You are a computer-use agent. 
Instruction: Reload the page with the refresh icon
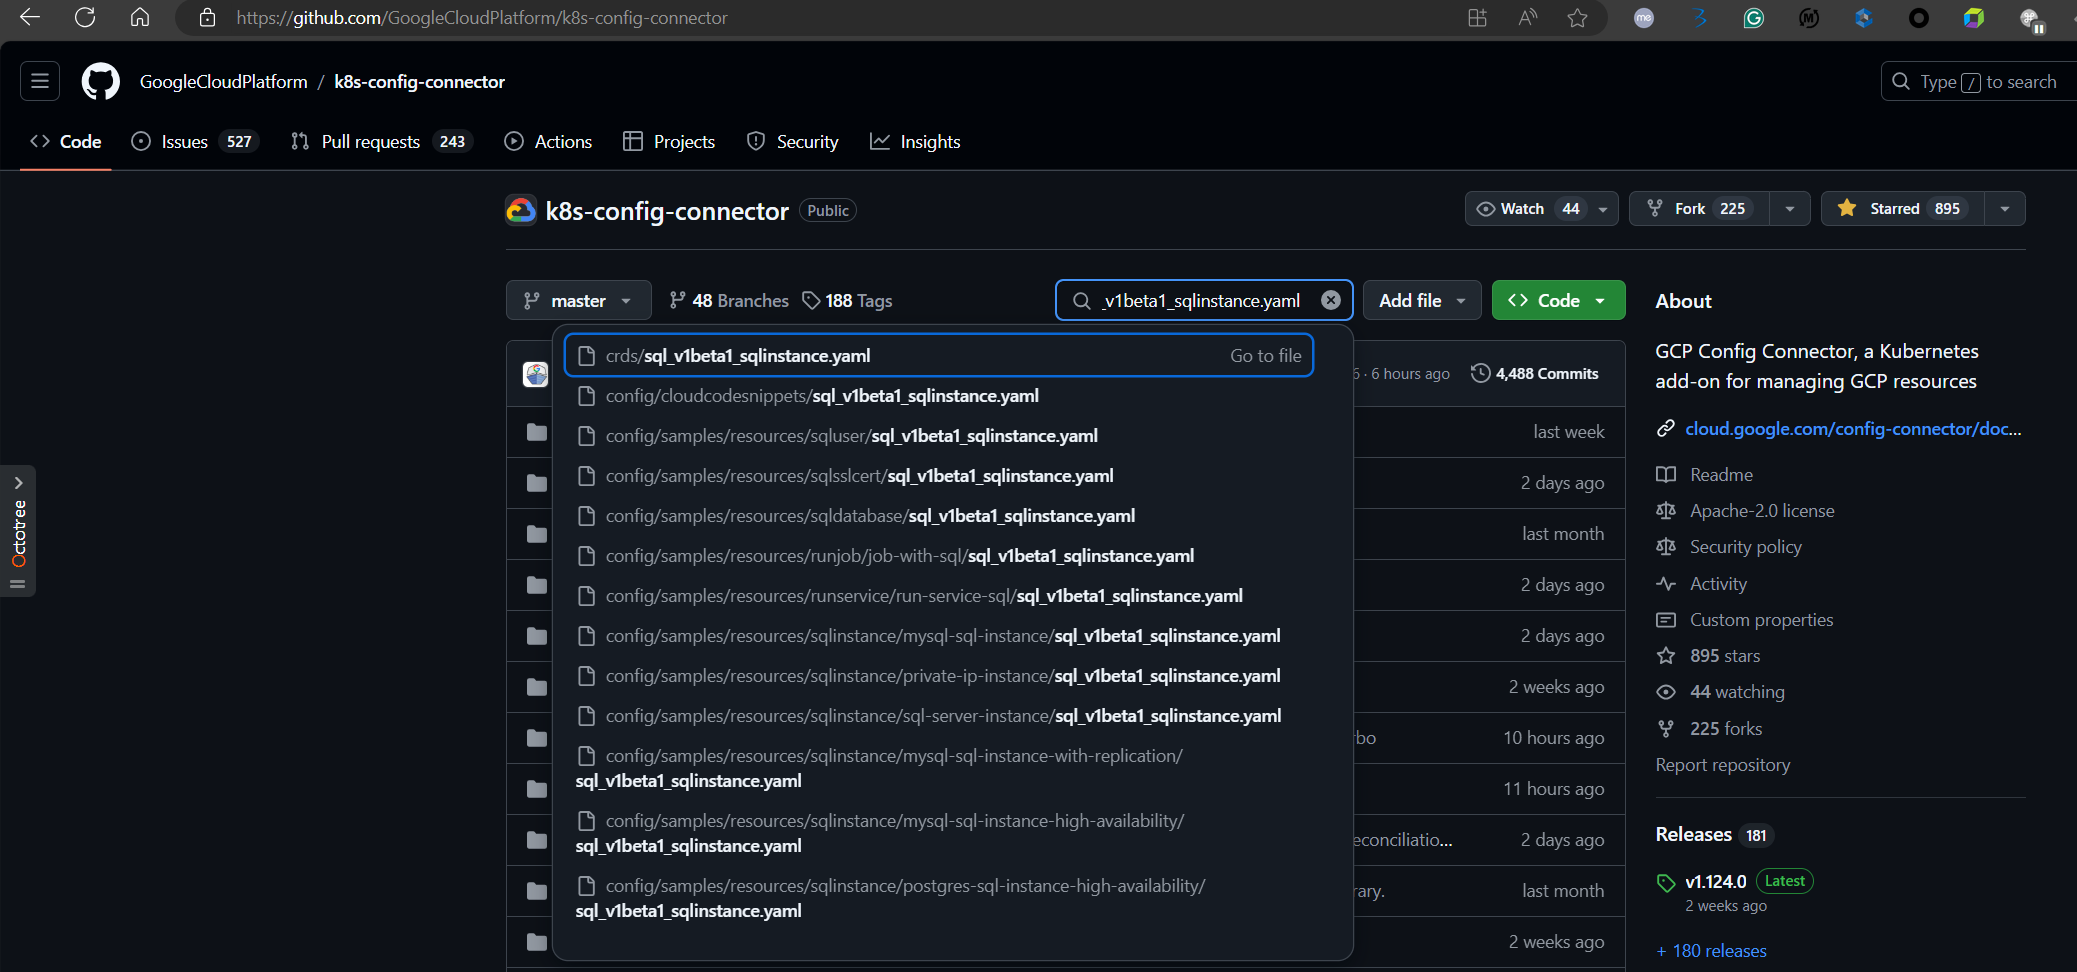(85, 17)
